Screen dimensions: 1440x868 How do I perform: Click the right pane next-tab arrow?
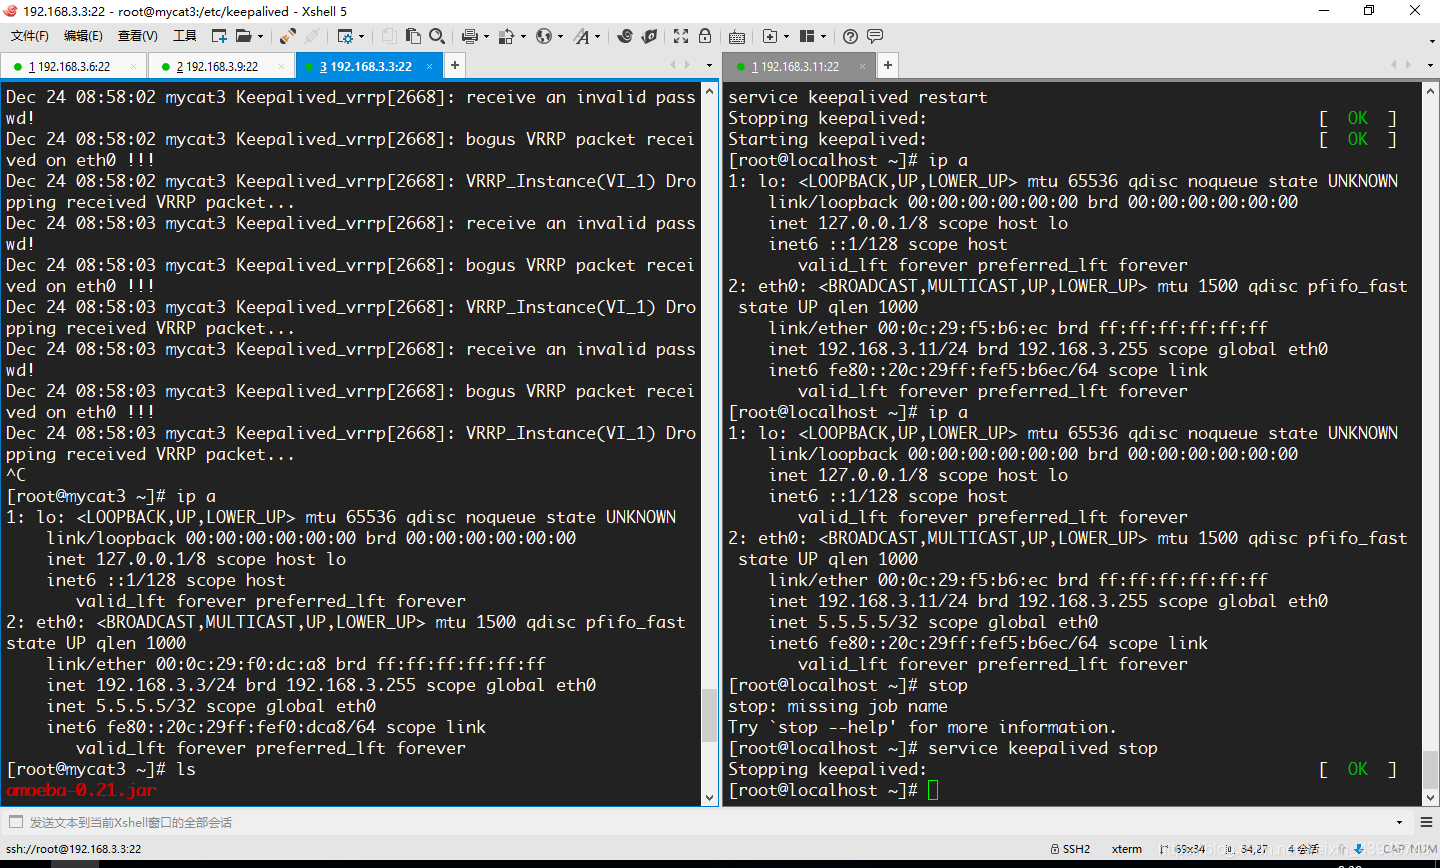tap(1408, 65)
